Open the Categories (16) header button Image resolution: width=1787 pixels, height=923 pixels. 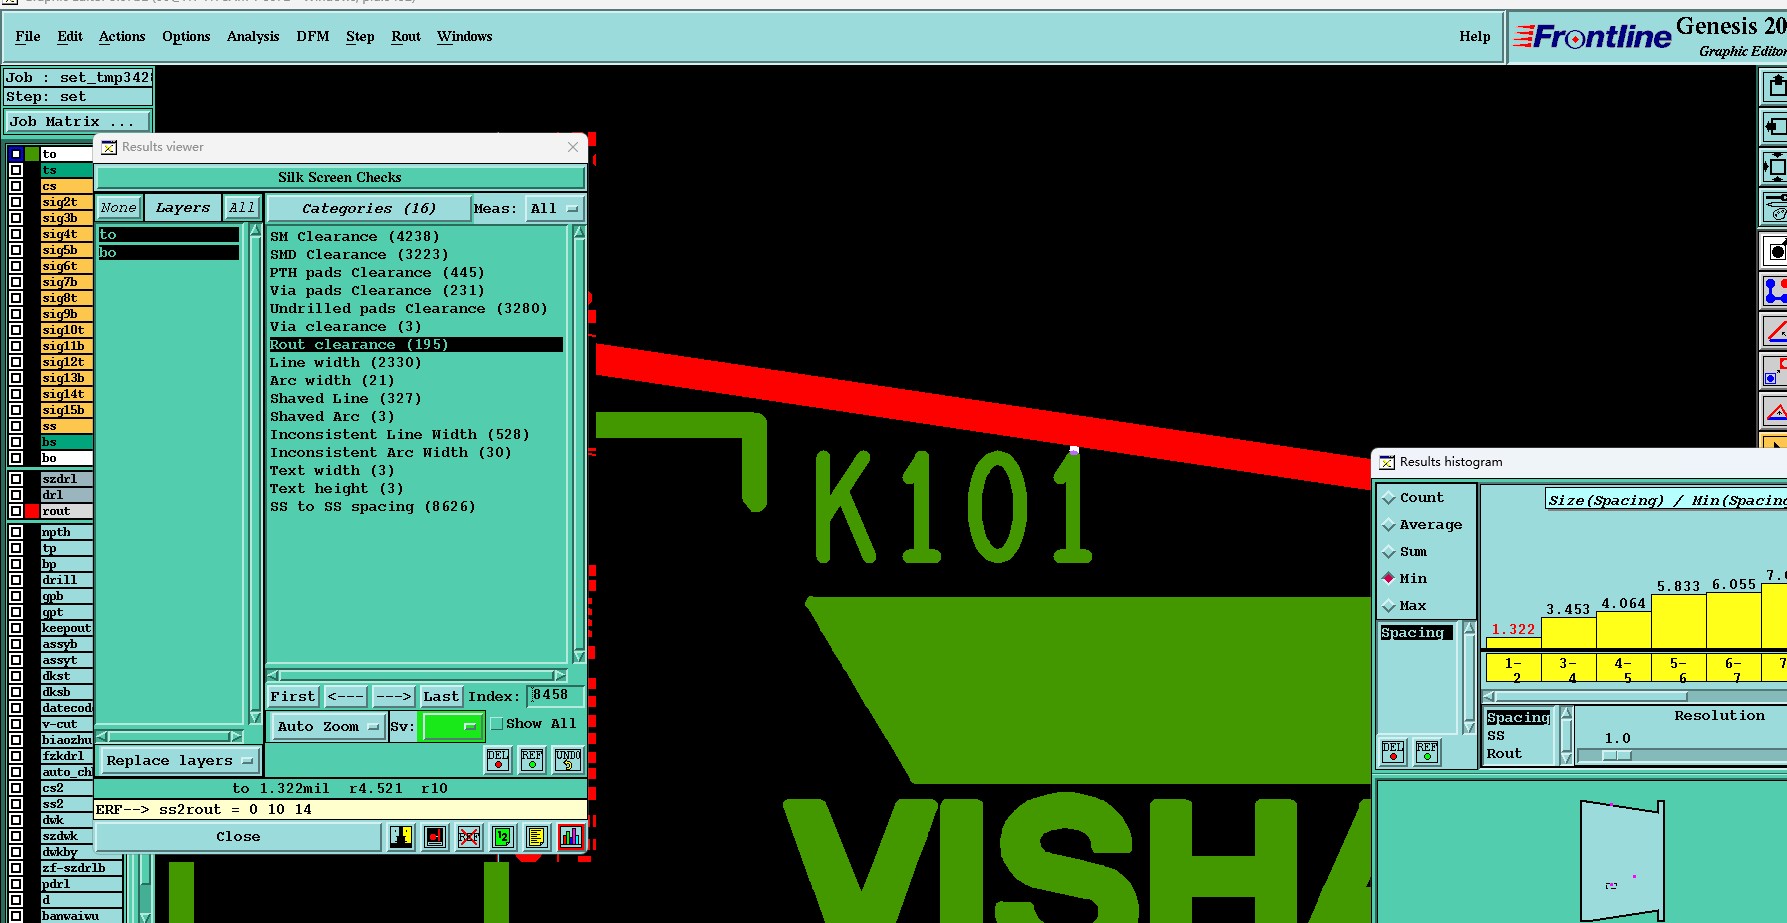pos(369,209)
